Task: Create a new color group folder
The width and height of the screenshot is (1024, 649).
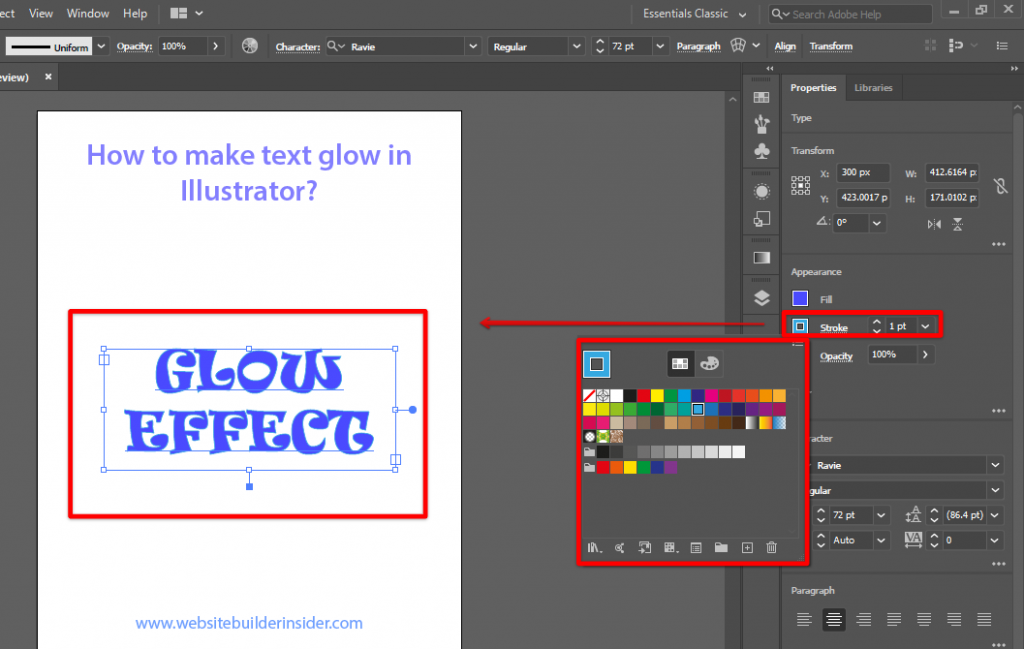Action: pos(721,547)
